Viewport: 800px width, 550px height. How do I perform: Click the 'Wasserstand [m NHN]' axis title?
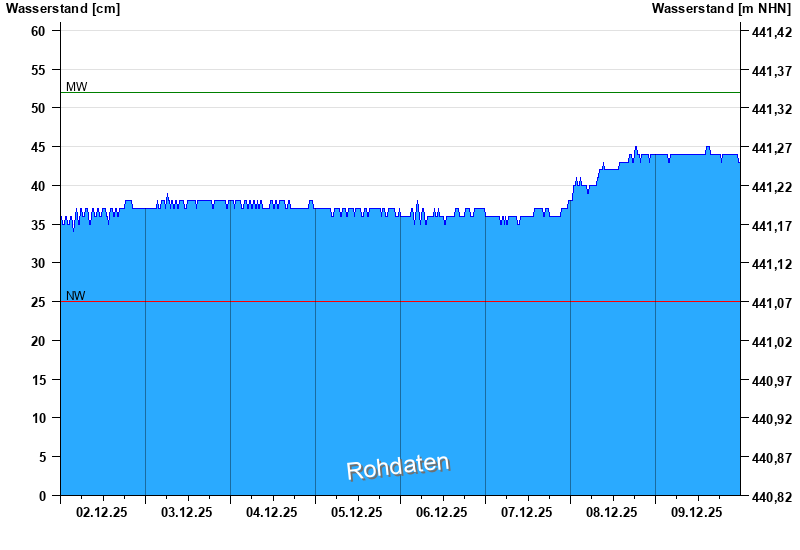(721, 9)
